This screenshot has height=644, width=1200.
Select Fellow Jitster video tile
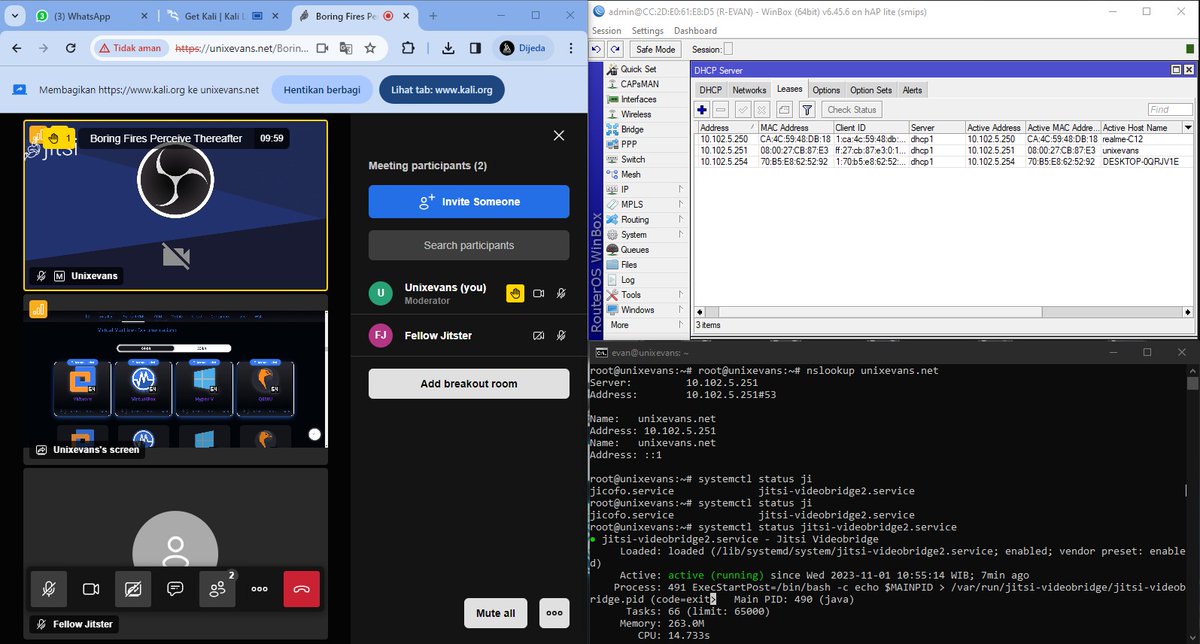click(176, 552)
